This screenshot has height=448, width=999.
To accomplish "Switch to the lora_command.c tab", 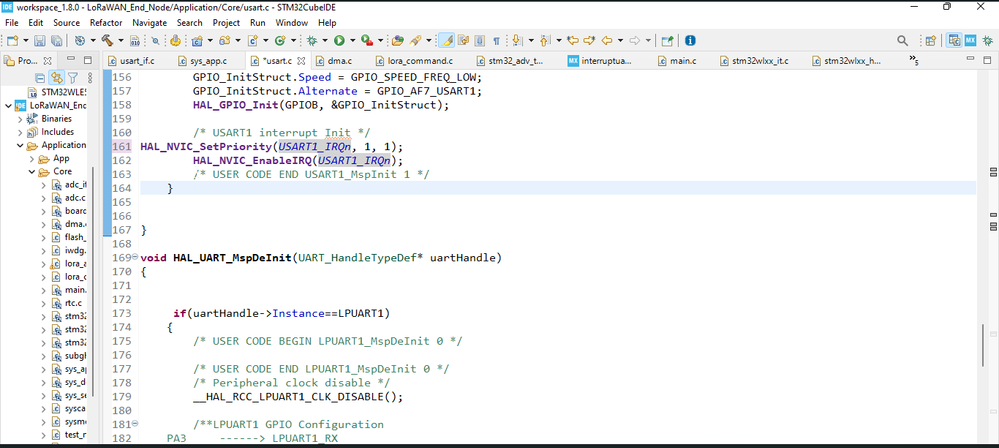I will (x=414, y=61).
